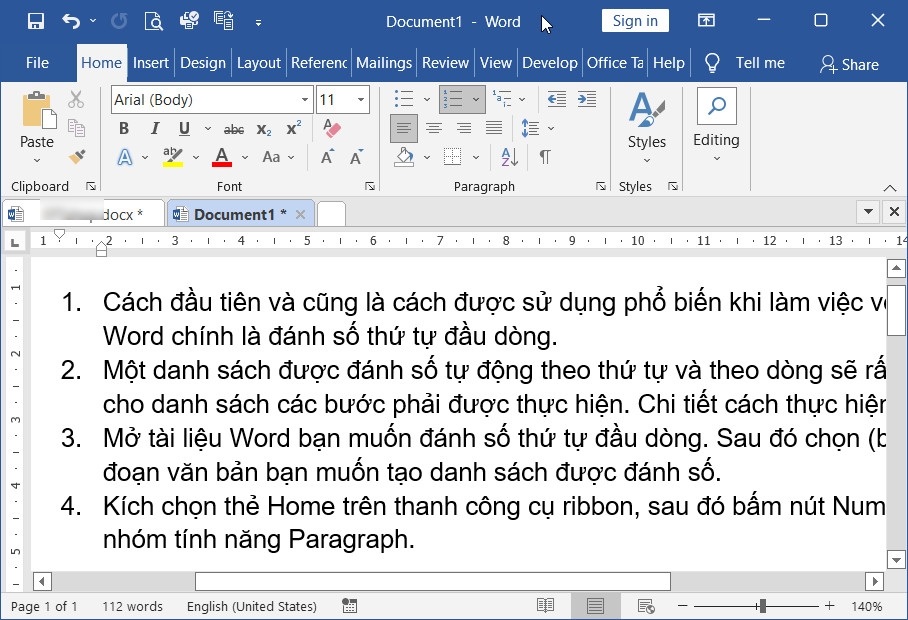The height and width of the screenshot is (620, 908).
Task: Open Print Preview from Quick Access toolbar
Action: 153,21
